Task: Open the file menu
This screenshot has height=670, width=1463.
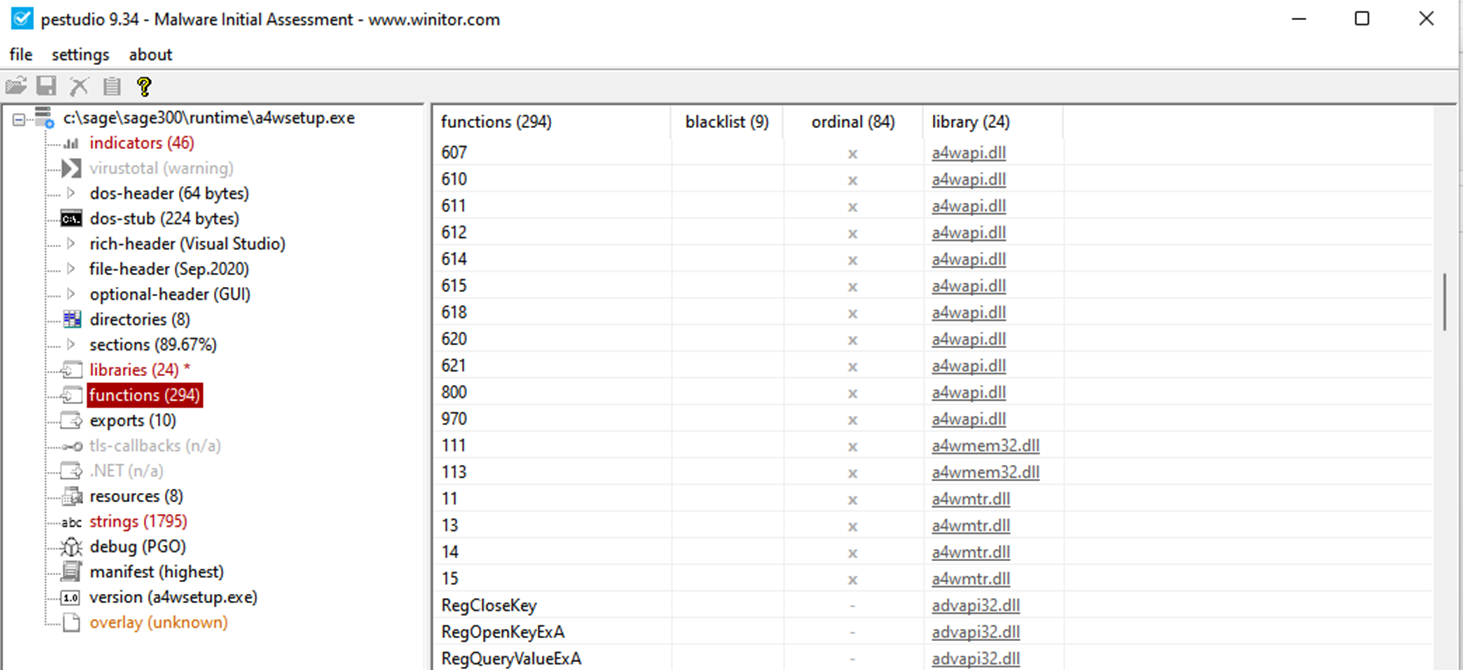Action: 21,55
